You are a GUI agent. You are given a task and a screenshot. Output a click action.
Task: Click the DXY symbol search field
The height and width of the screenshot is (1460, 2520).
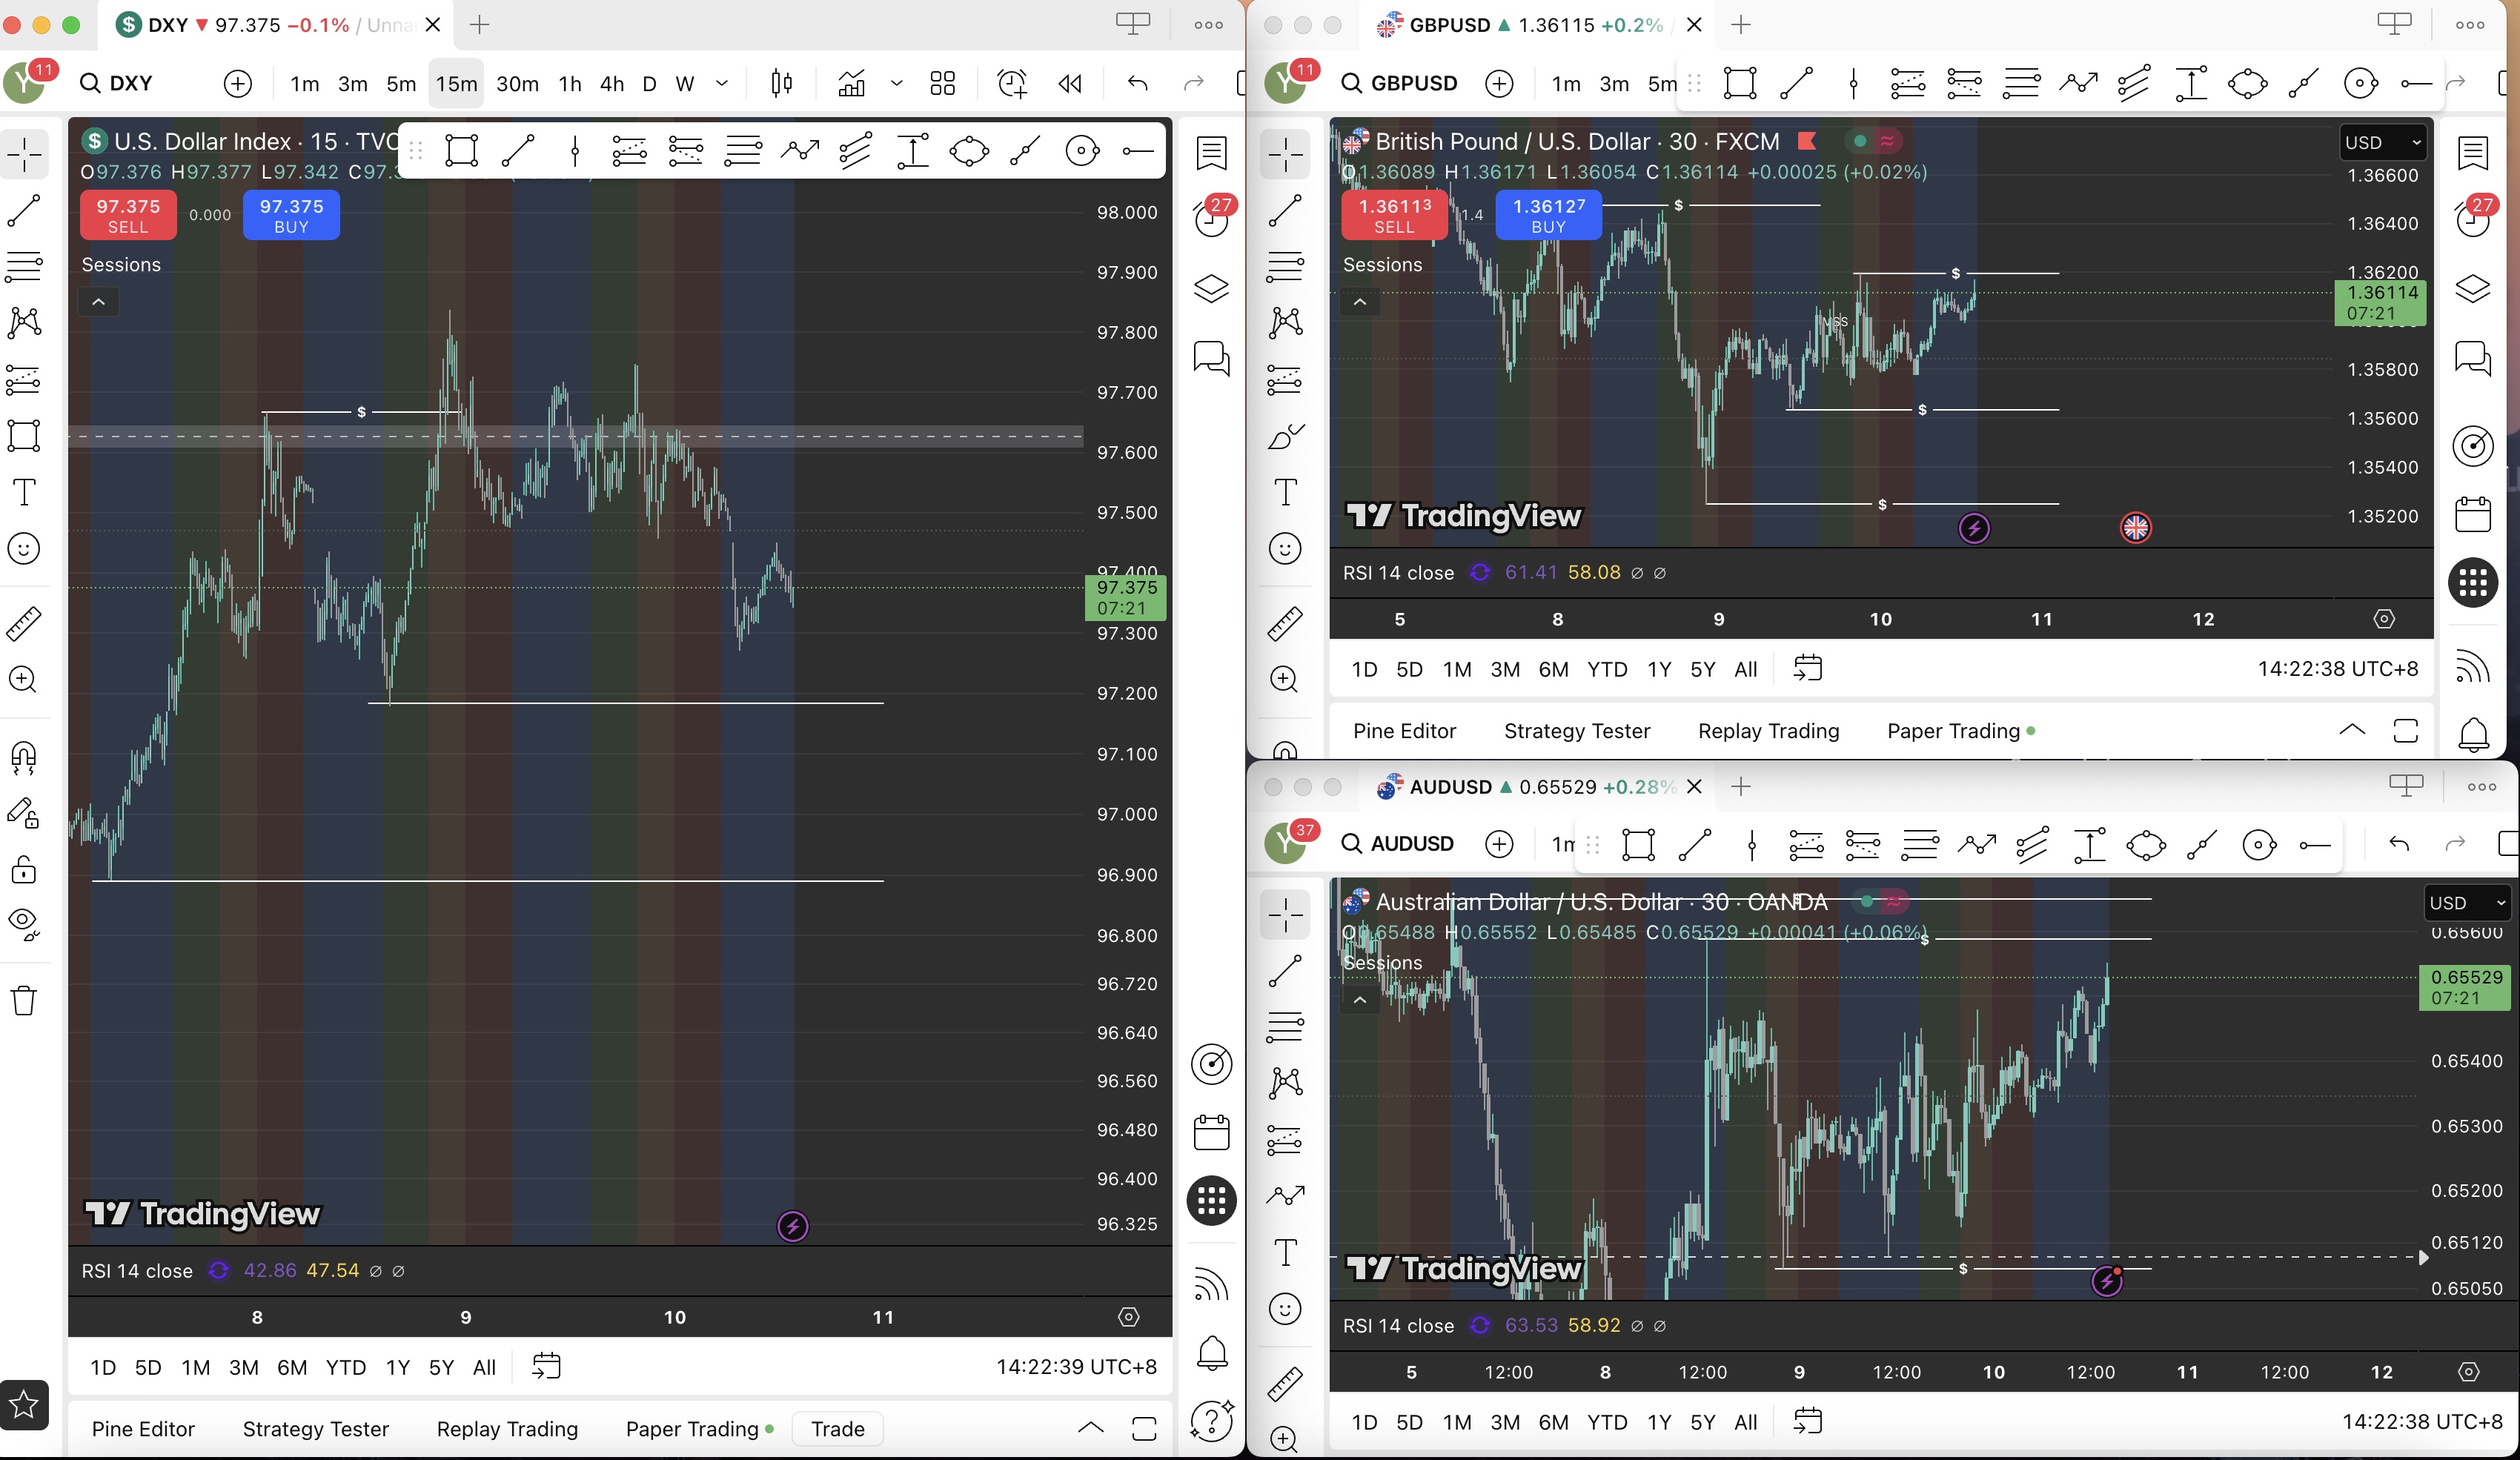(x=118, y=83)
